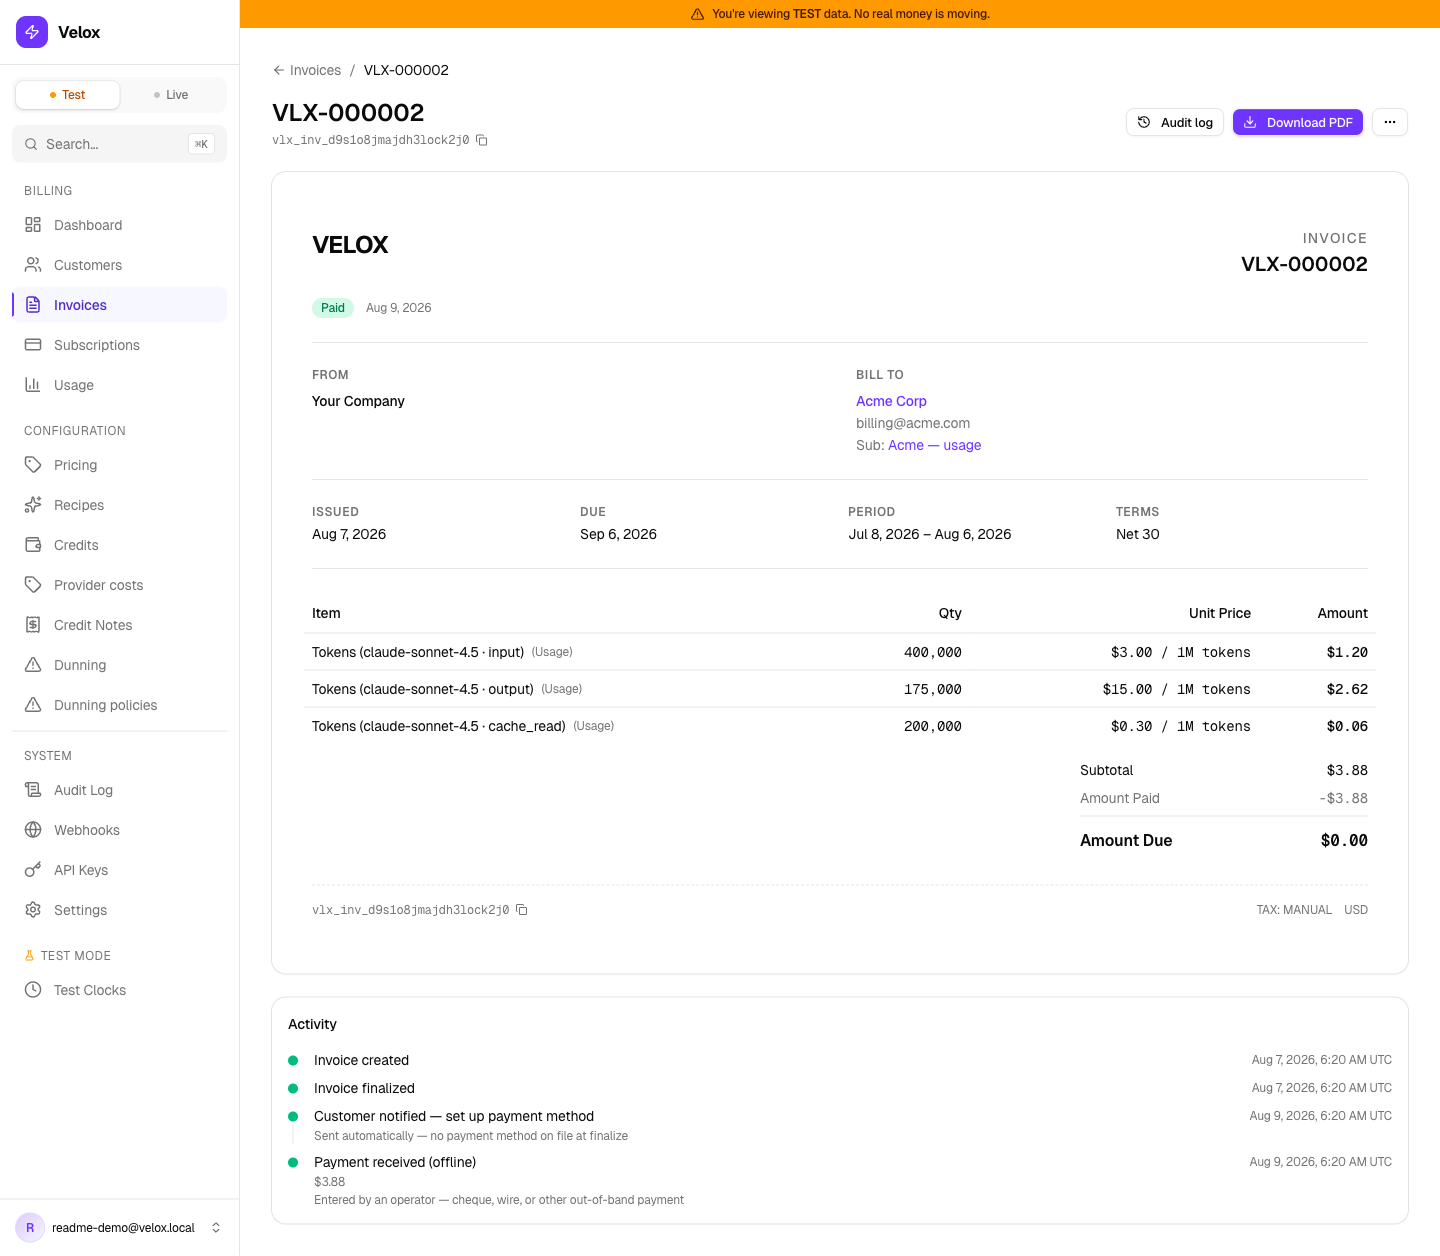
Task: Select the claude-sonnet-4.5 · input line item
Action: [840, 652]
